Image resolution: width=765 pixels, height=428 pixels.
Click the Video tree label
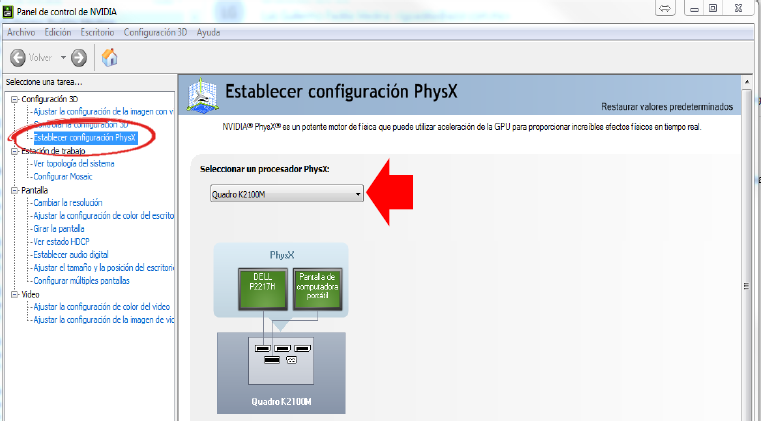coord(30,294)
